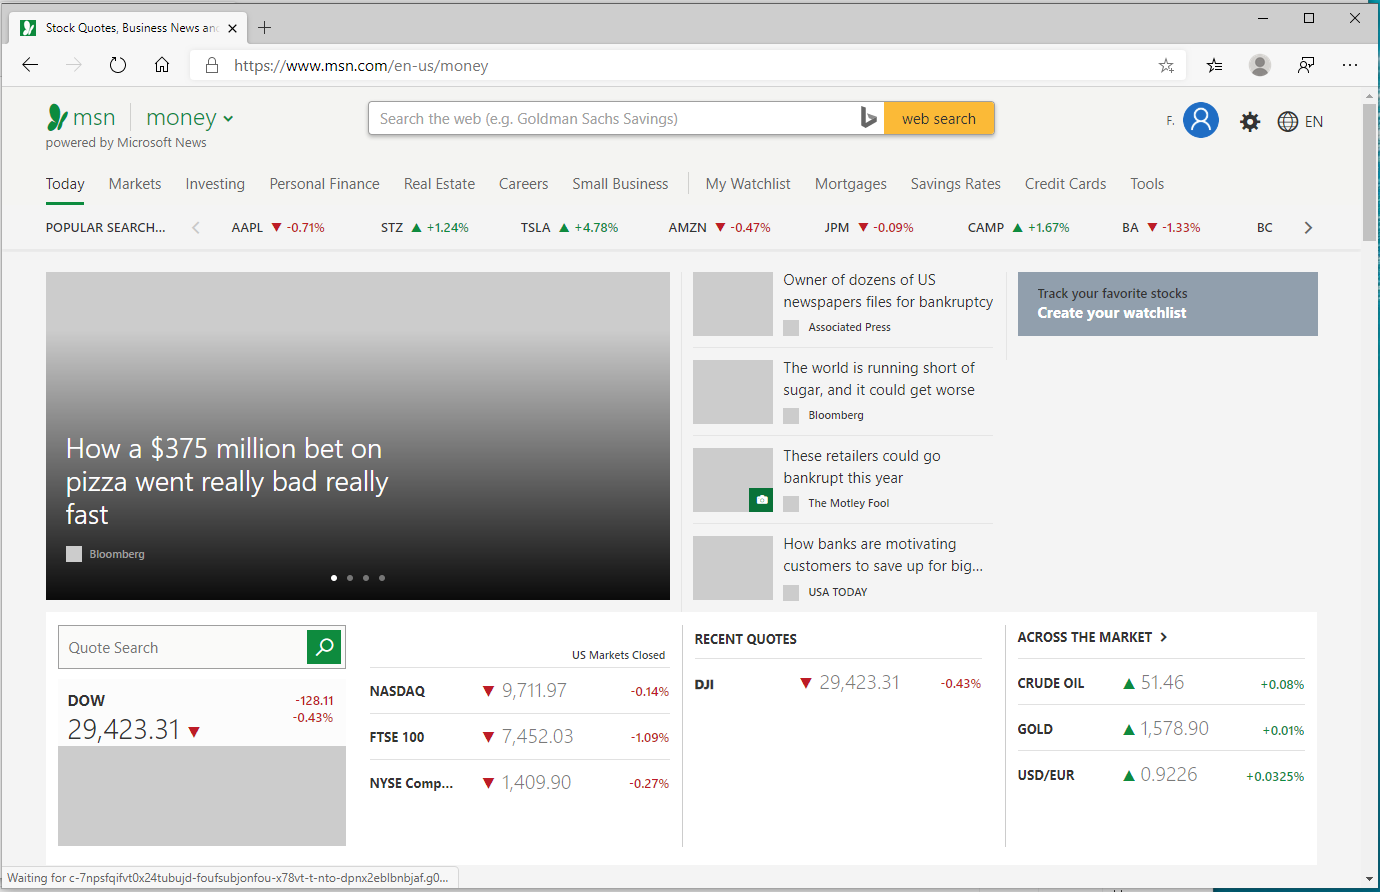Image resolution: width=1380 pixels, height=892 pixels.
Task: Open the CRUDE OIL quote
Action: coord(1161,683)
